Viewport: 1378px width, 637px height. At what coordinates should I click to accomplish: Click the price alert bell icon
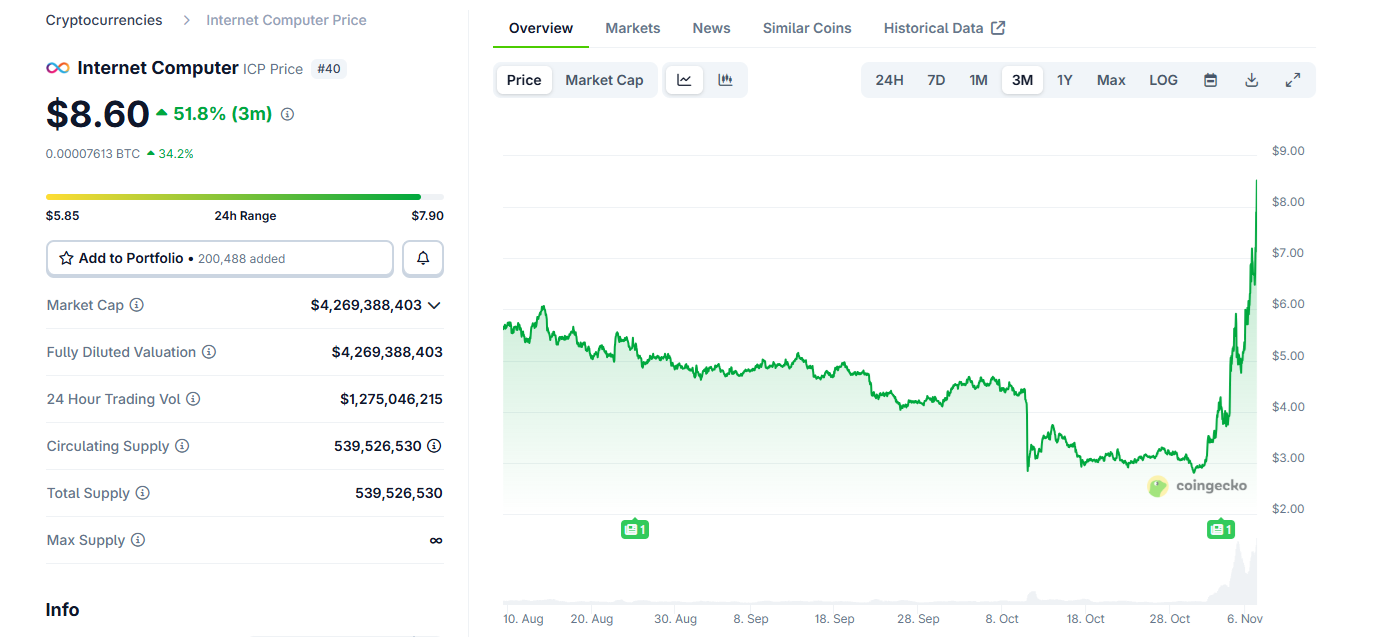click(423, 258)
